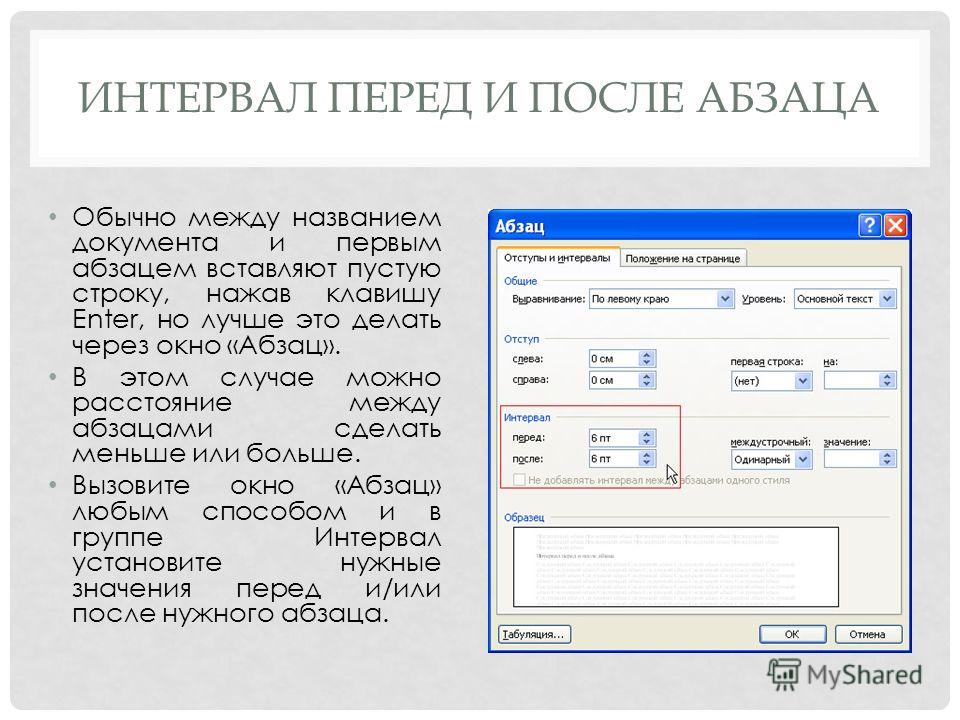
Task: Click the перед interval field with 6 пт
Action: pos(614,438)
